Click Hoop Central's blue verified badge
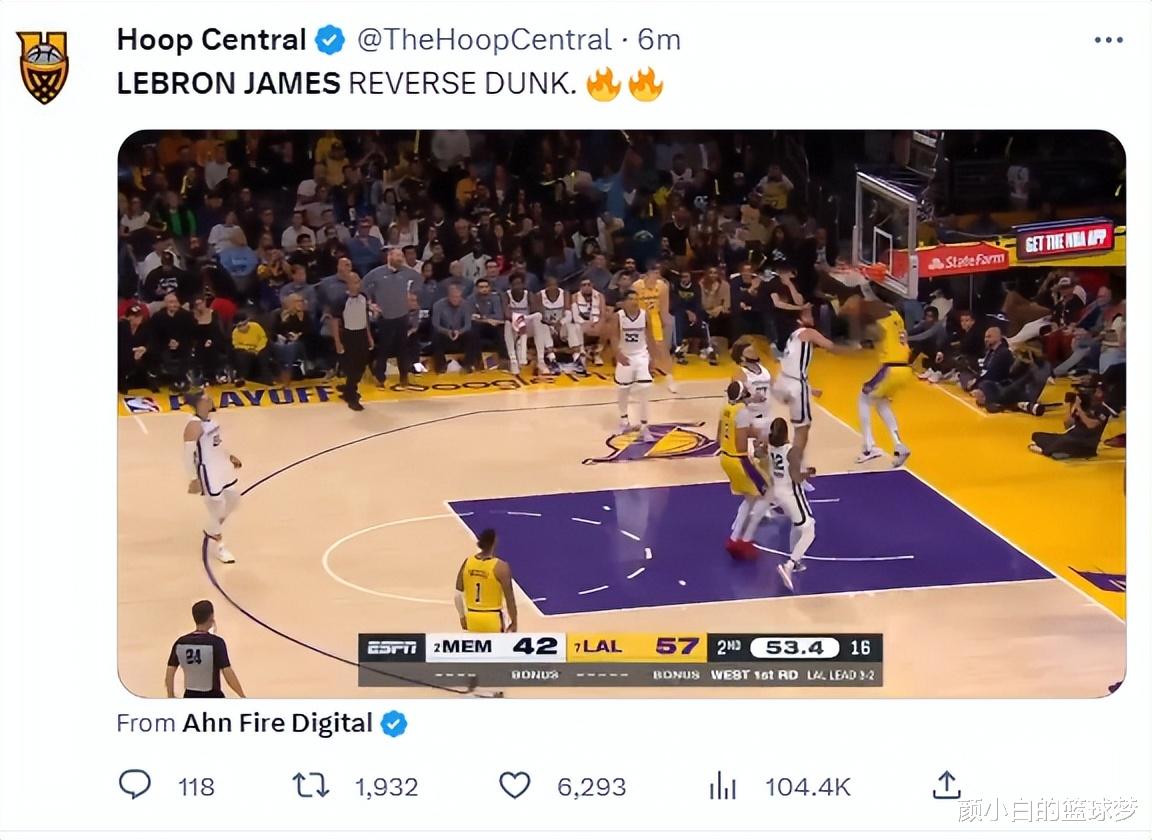 coord(330,40)
